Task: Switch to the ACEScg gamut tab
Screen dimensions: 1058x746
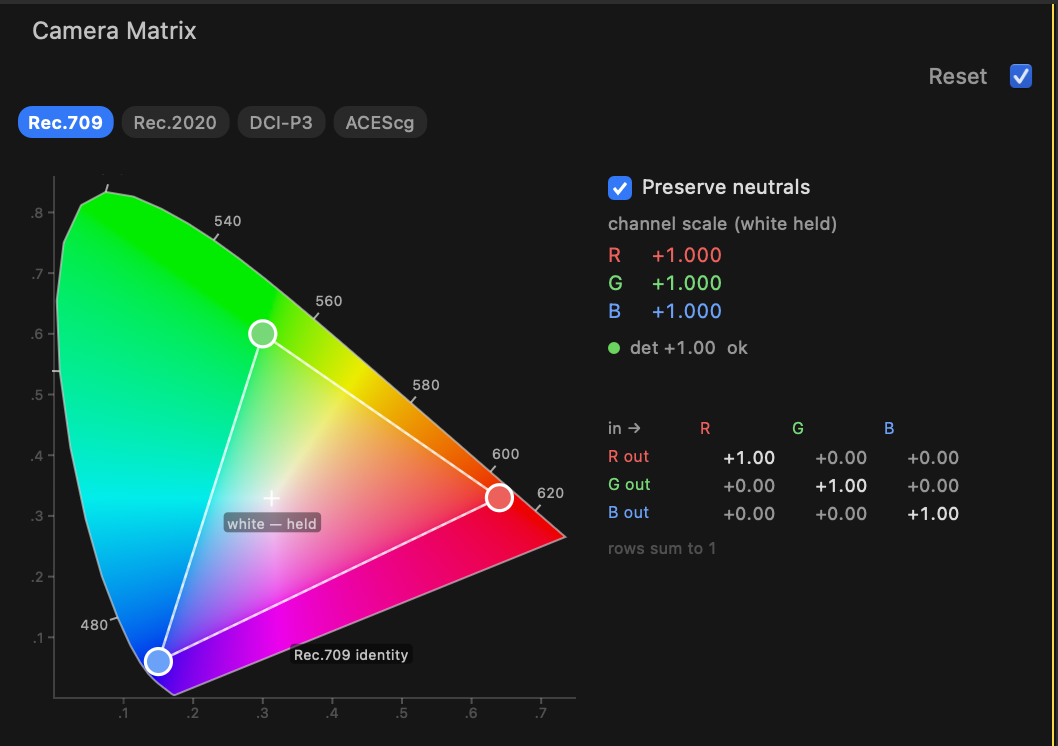Action: click(x=380, y=122)
